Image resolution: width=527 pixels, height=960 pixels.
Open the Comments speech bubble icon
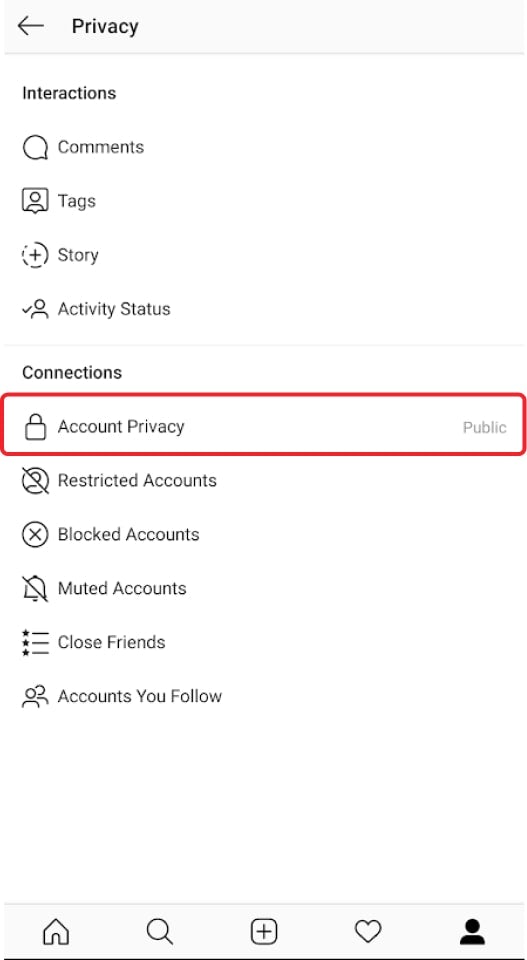coord(35,148)
